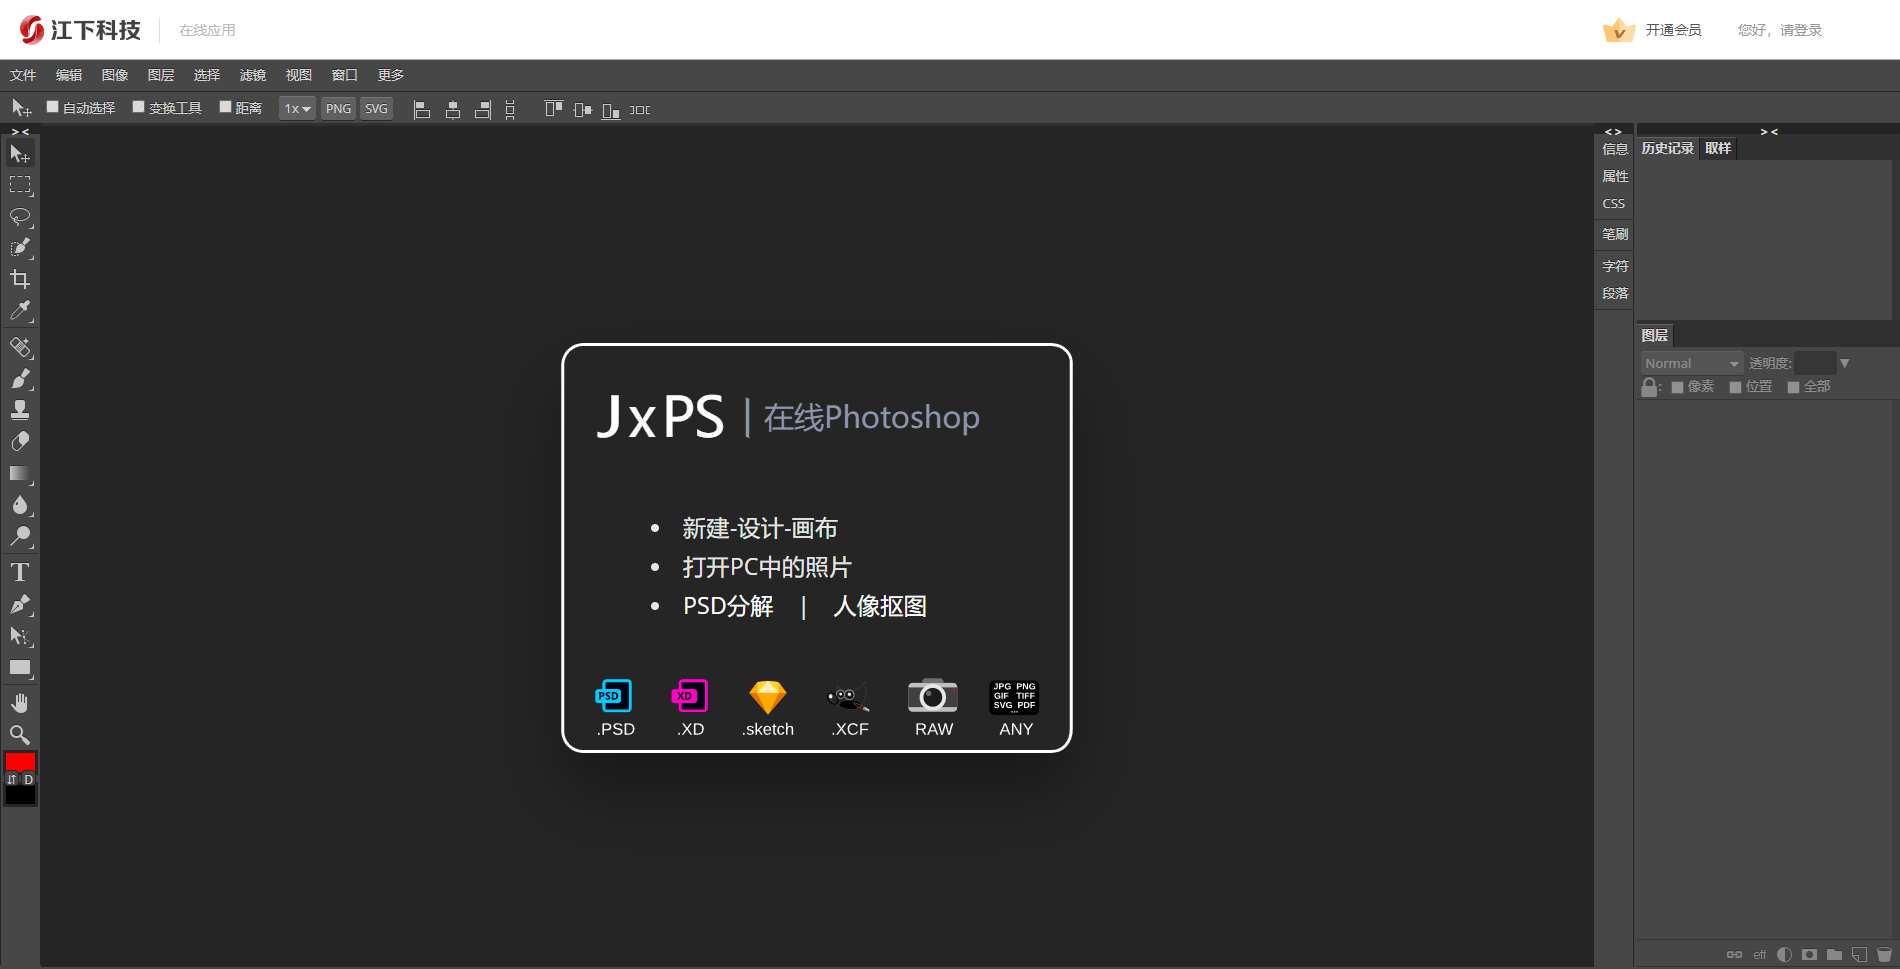Viewport: 1900px width, 969px height.
Task: Select the Brush tool
Action: coord(20,379)
